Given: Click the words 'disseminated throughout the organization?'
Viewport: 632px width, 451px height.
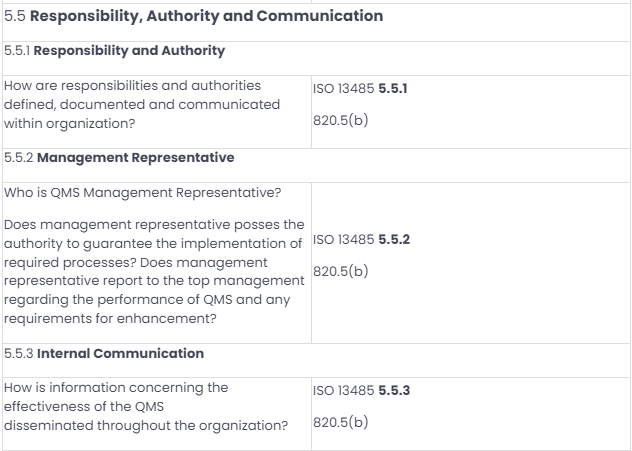Looking at the screenshot, I should (146, 426).
